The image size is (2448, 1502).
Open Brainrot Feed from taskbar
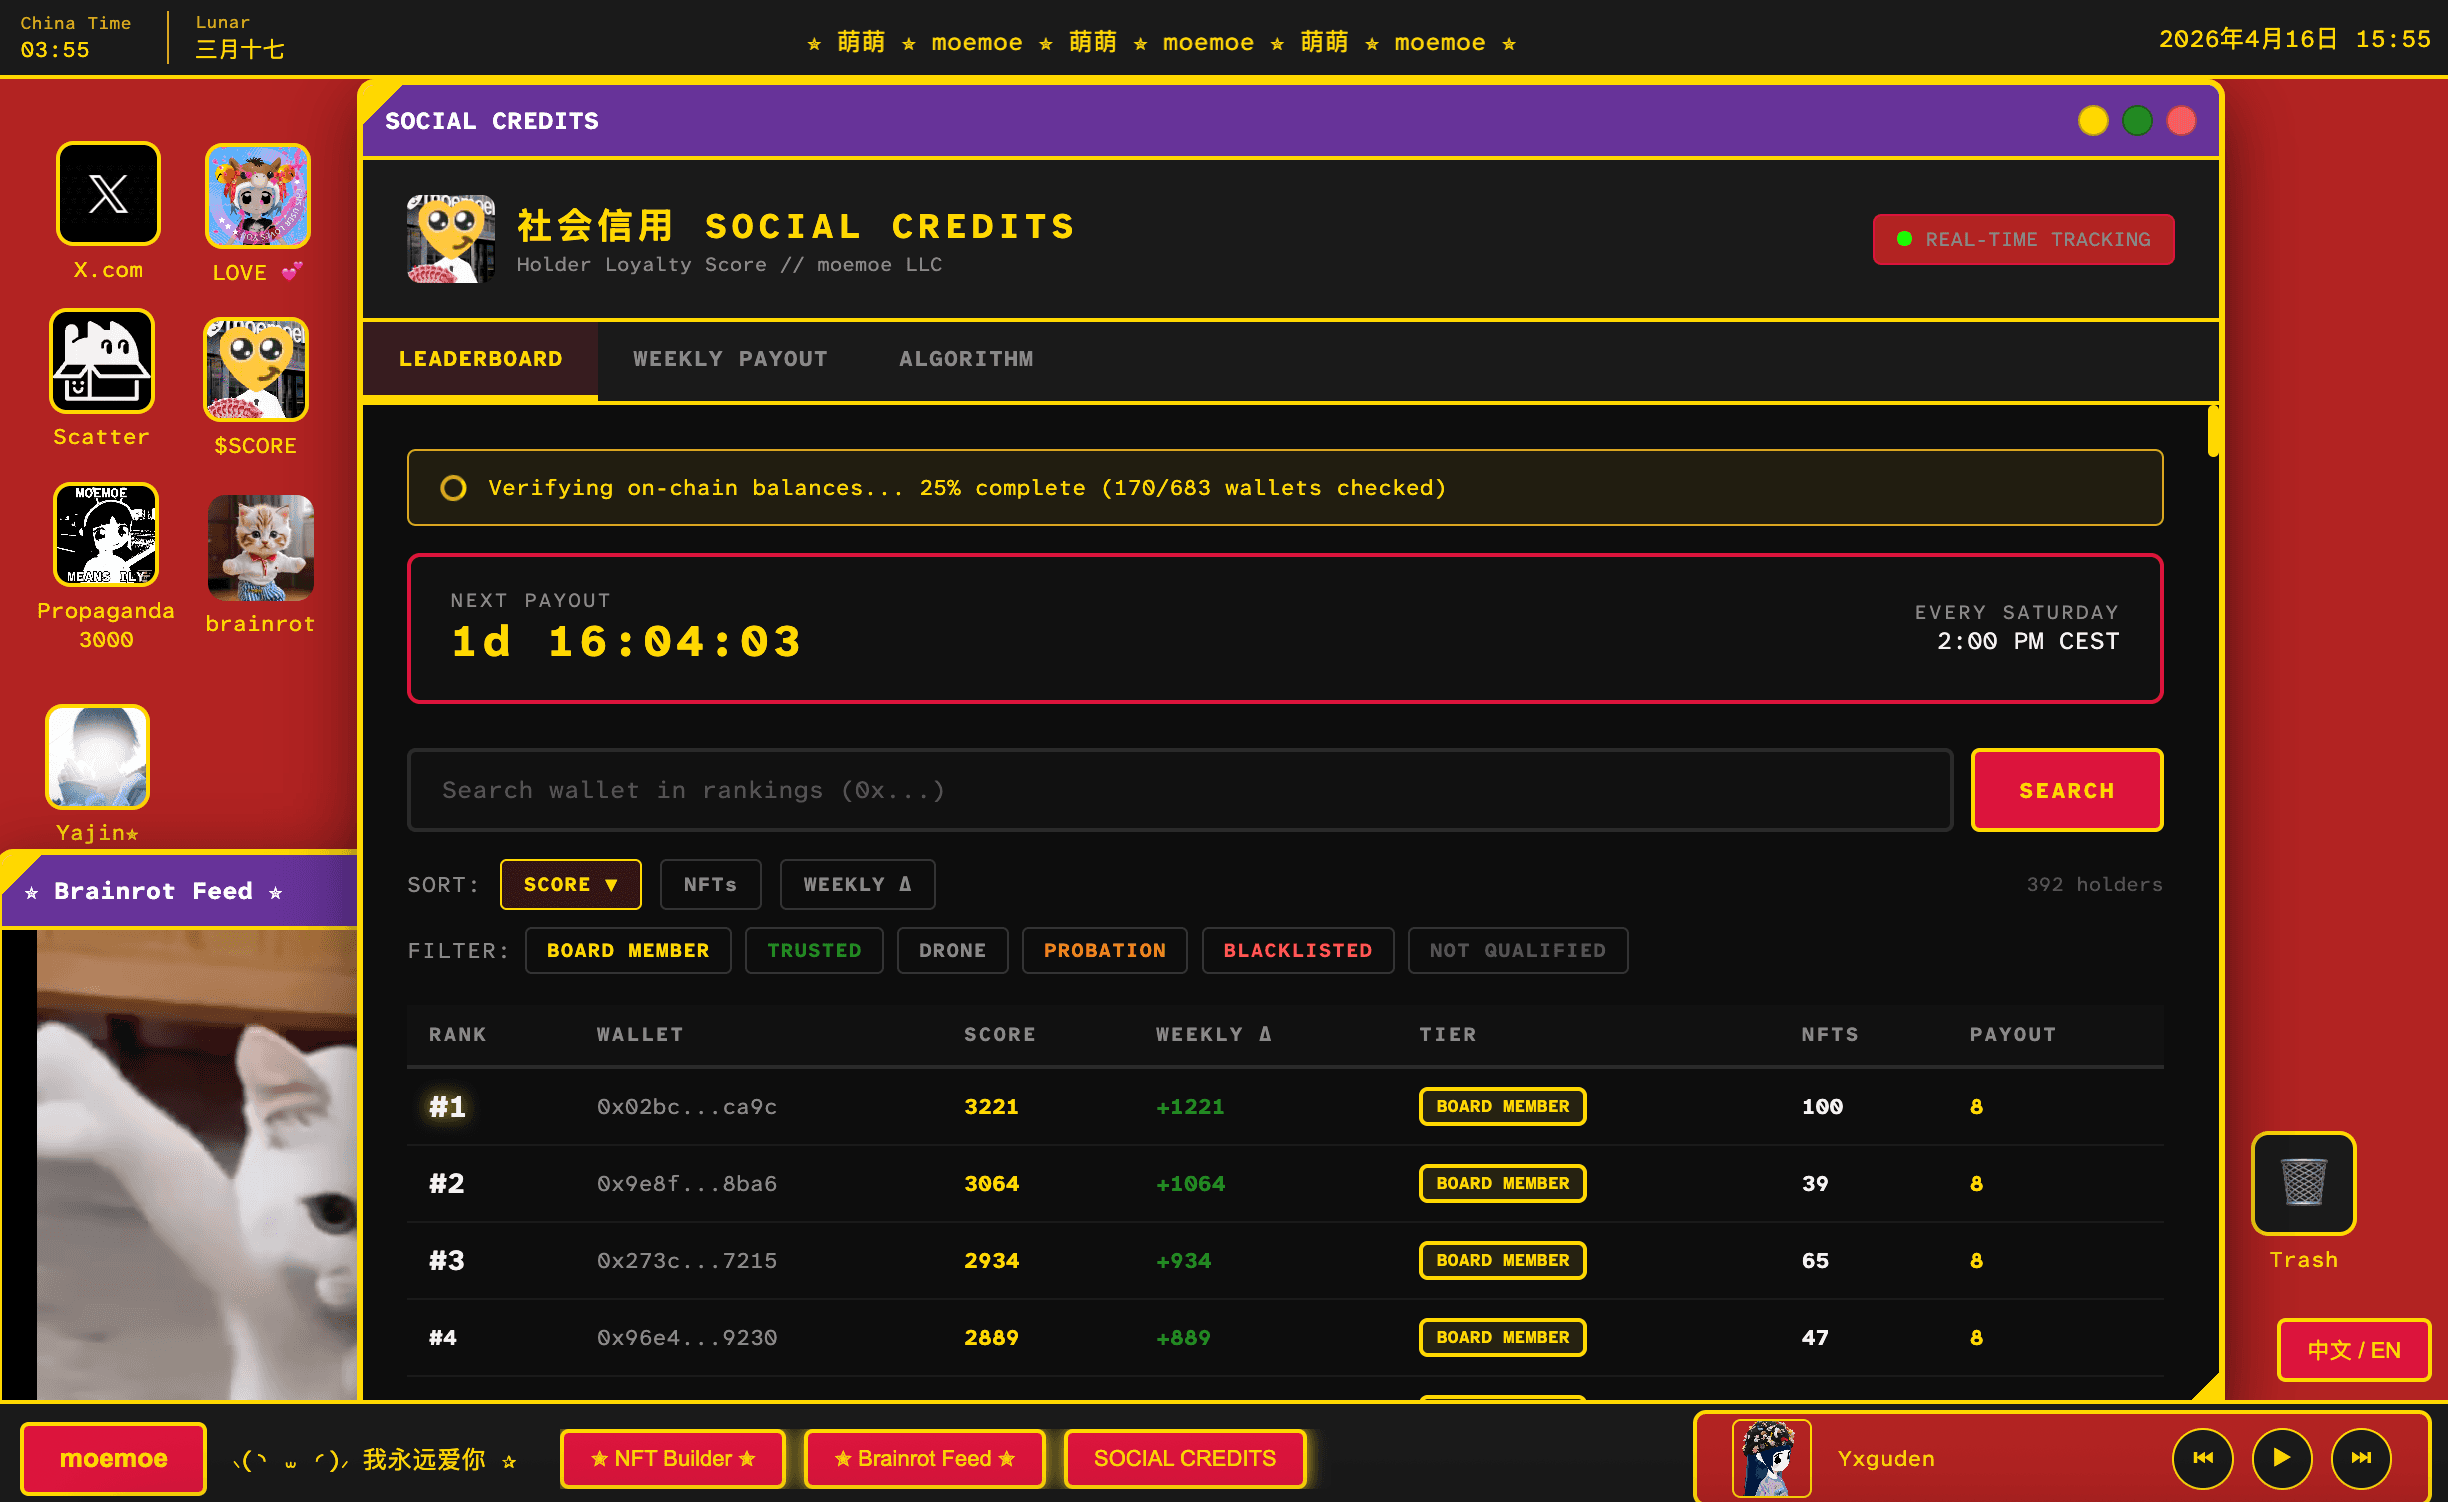[x=925, y=1458]
